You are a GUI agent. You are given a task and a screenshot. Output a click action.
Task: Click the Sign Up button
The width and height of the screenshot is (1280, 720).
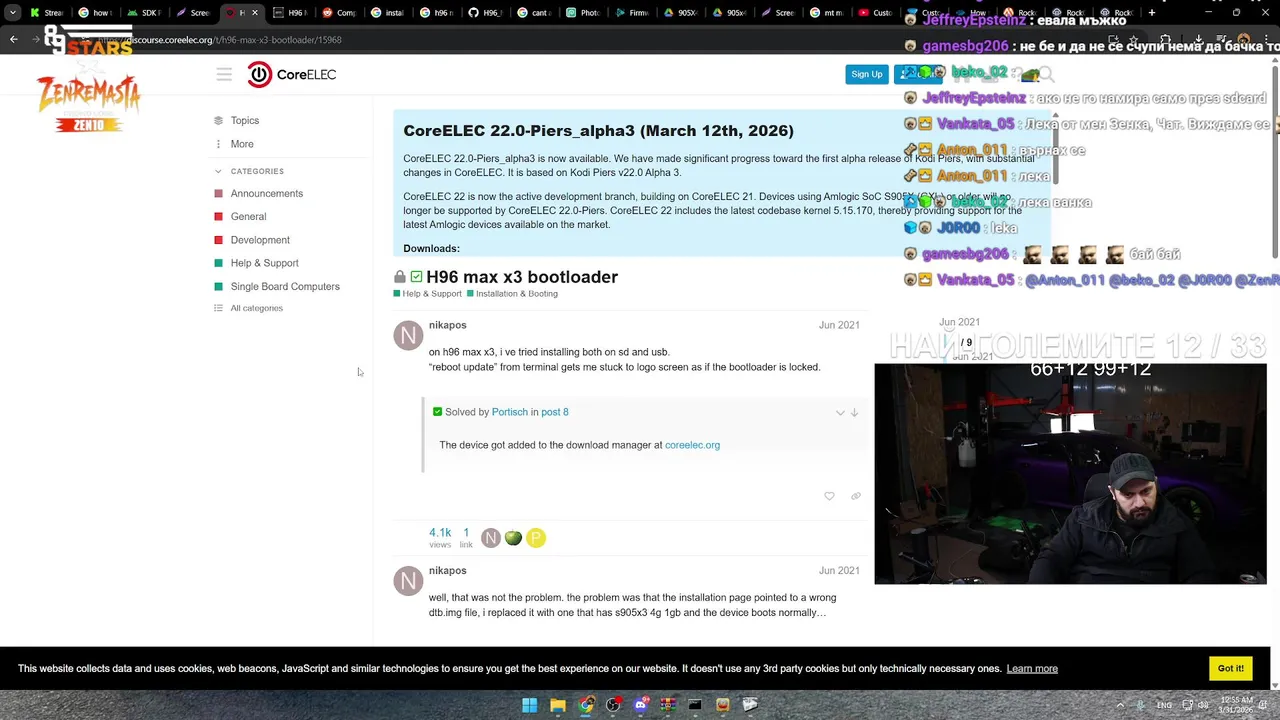pyautogui.click(x=866, y=74)
